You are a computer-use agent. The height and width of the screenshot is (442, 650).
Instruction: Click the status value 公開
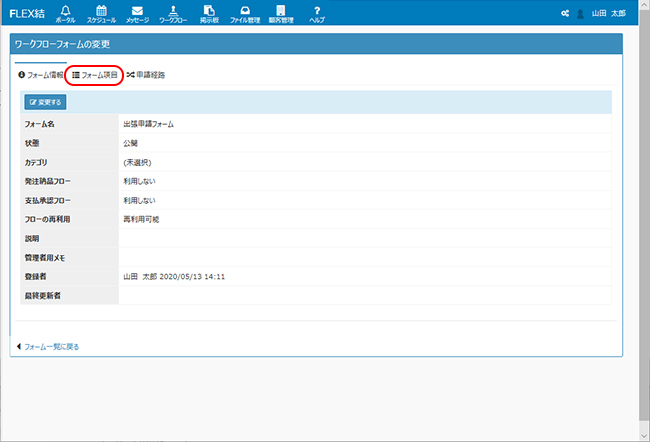(x=130, y=143)
